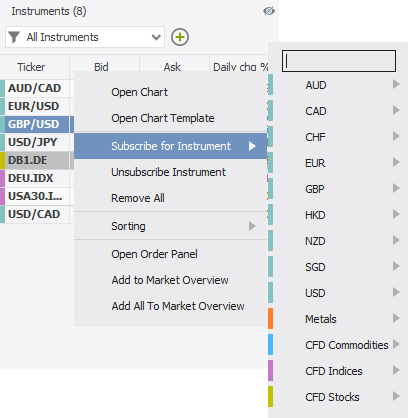Select the DB1.DE ticker row

click(37, 160)
